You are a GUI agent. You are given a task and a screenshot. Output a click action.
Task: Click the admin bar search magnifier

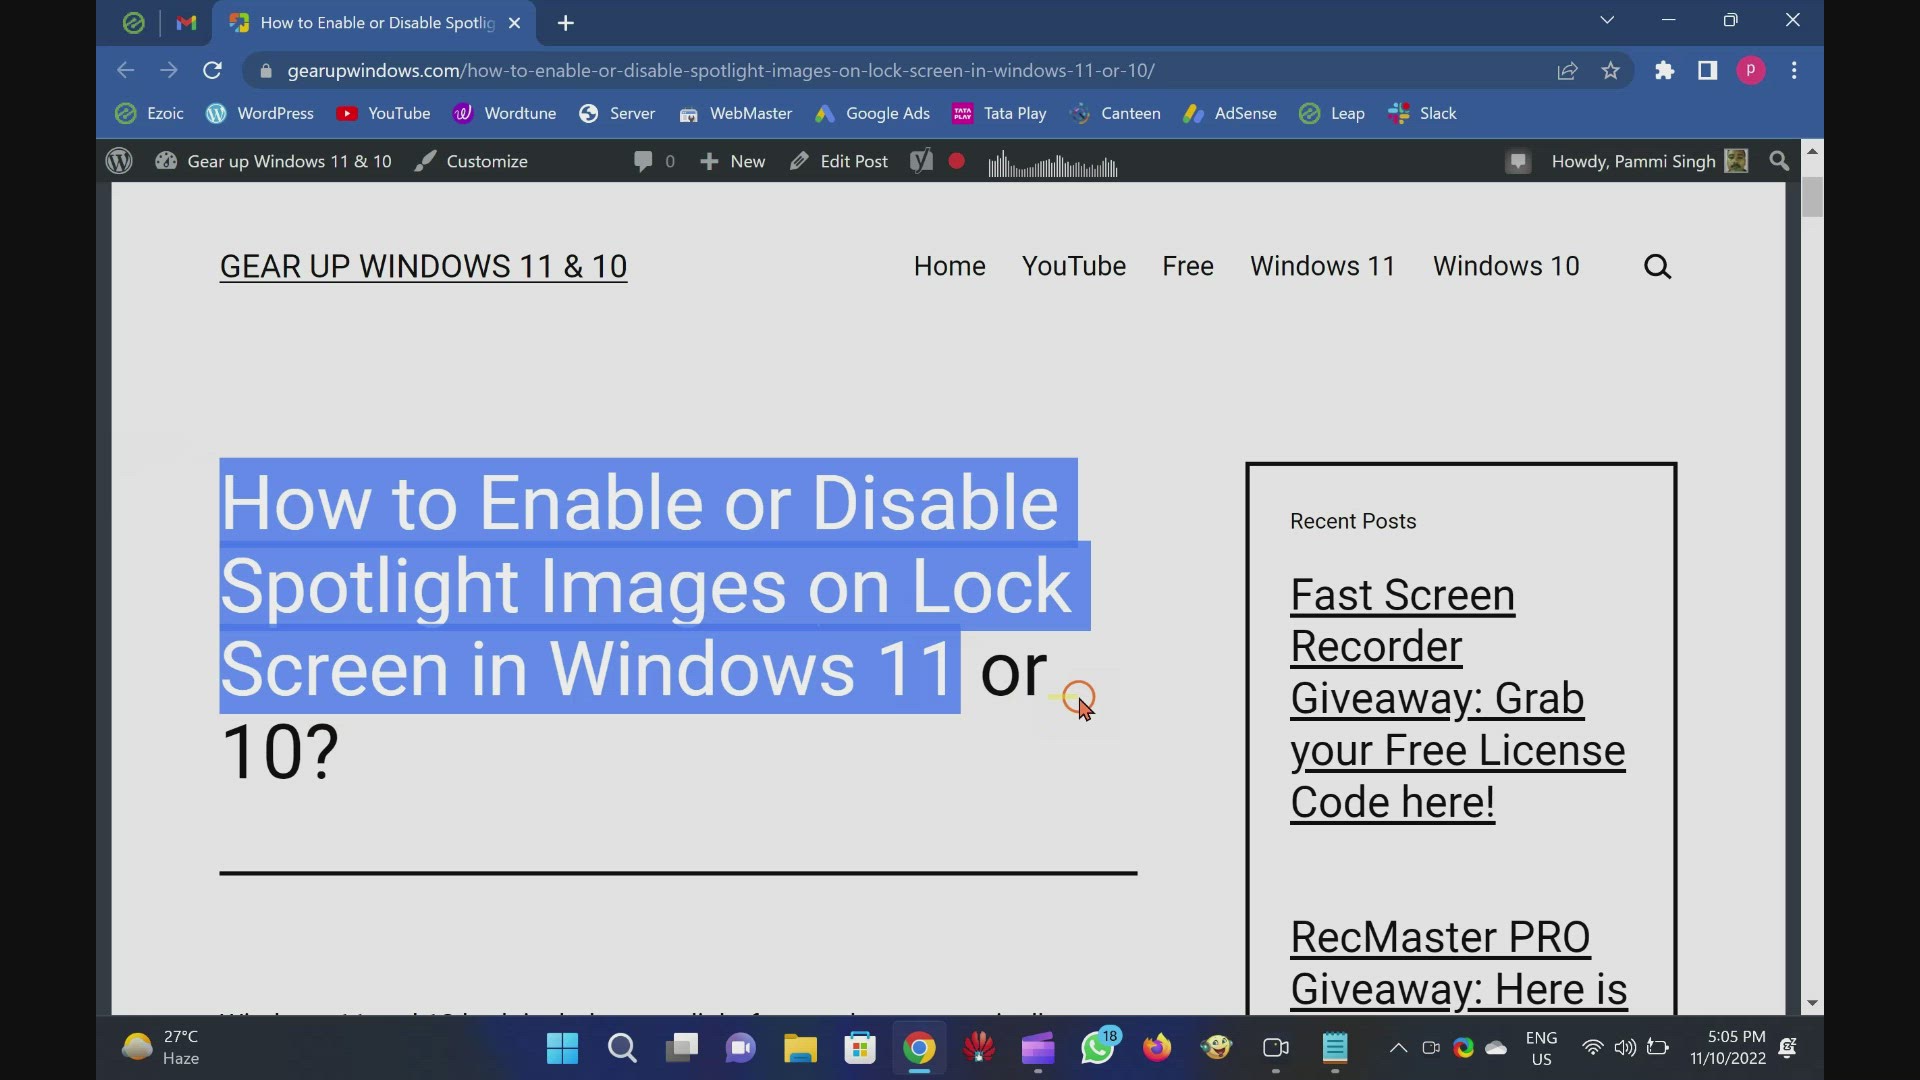(1779, 161)
